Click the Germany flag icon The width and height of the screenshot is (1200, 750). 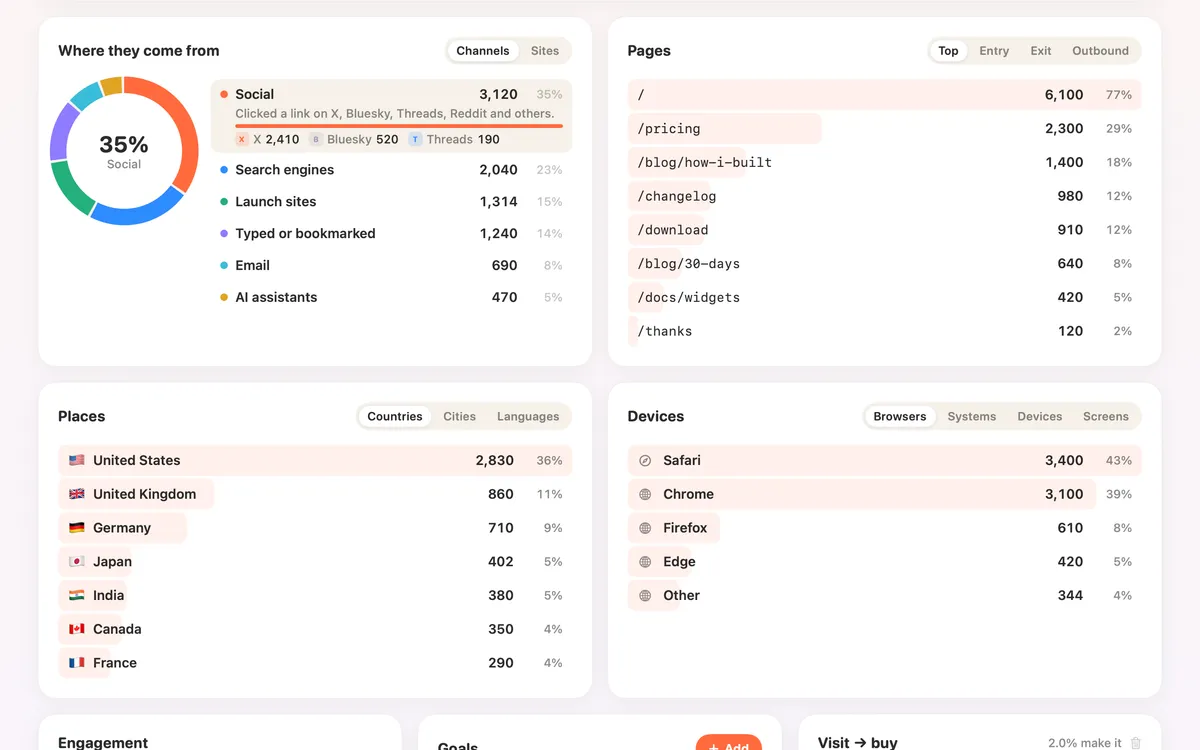click(x=77, y=528)
